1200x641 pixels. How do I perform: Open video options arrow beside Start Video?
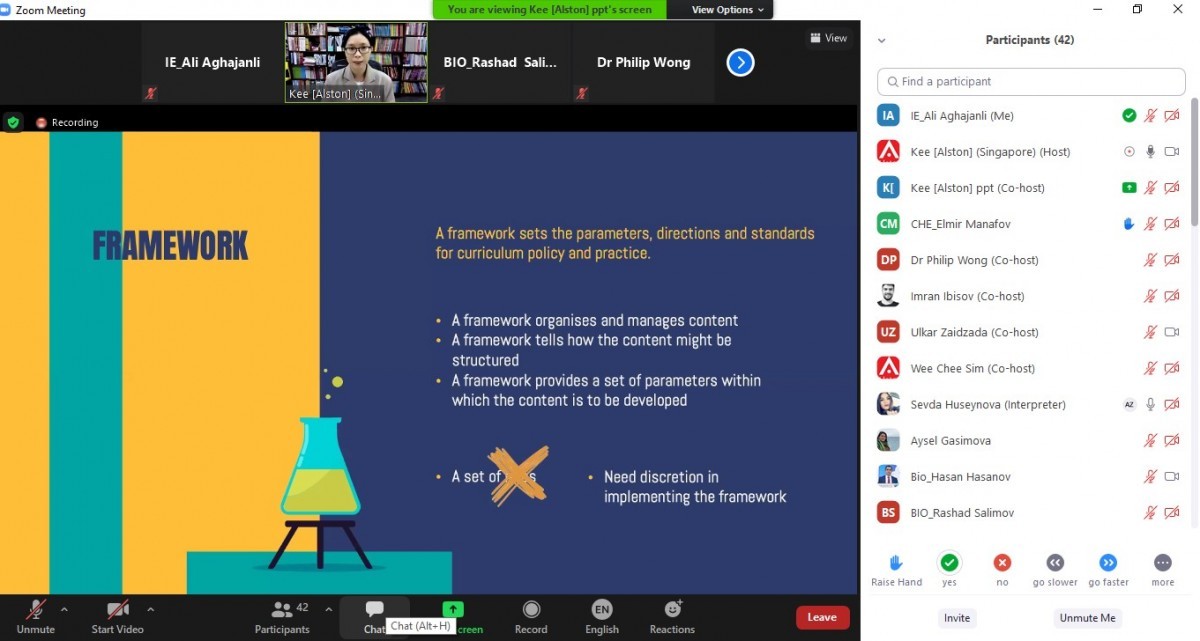pos(151,608)
